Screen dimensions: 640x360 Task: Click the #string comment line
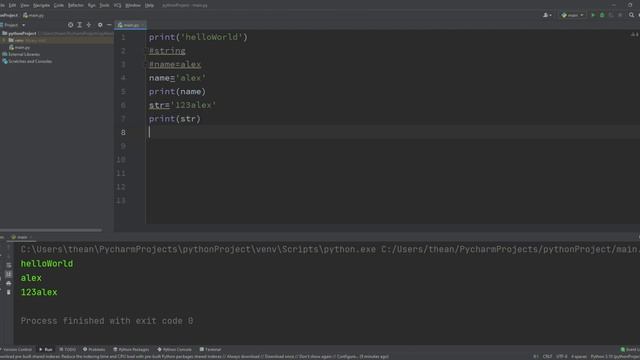tap(167, 51)
